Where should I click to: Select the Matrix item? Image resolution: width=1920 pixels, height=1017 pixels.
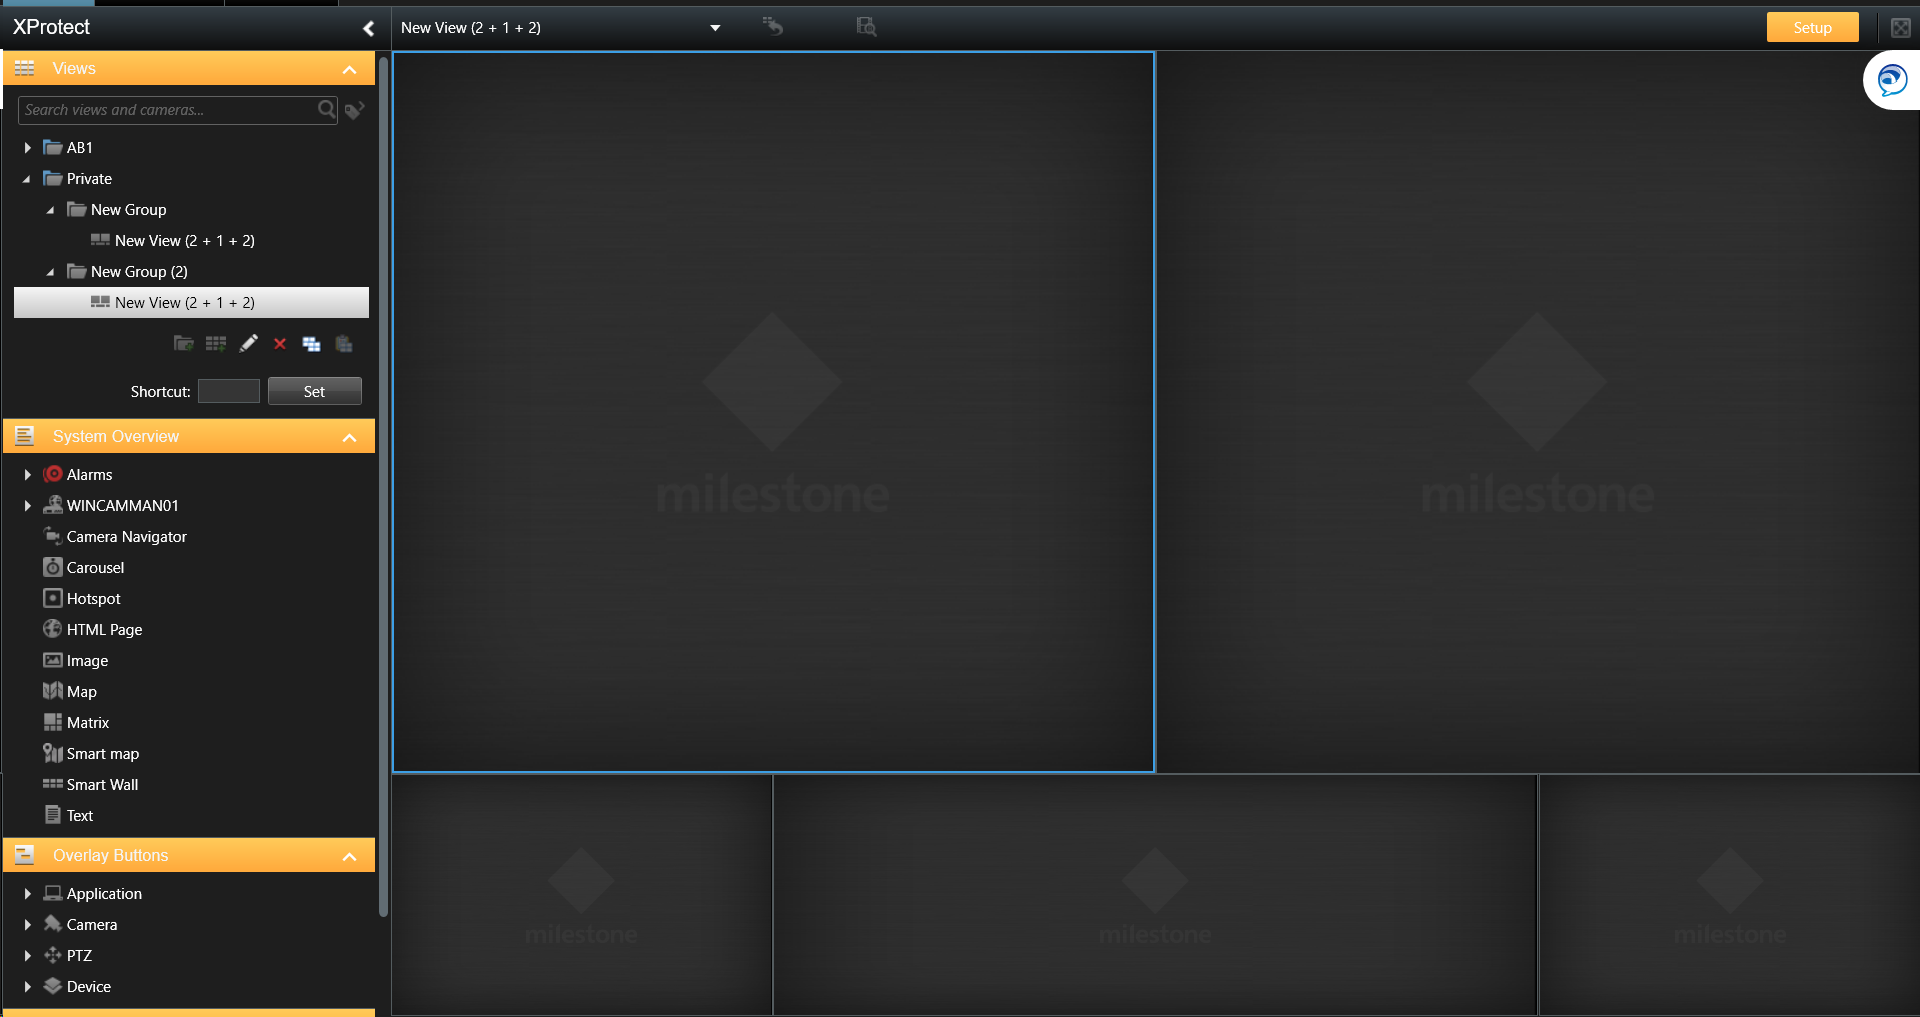pos(88,722)
